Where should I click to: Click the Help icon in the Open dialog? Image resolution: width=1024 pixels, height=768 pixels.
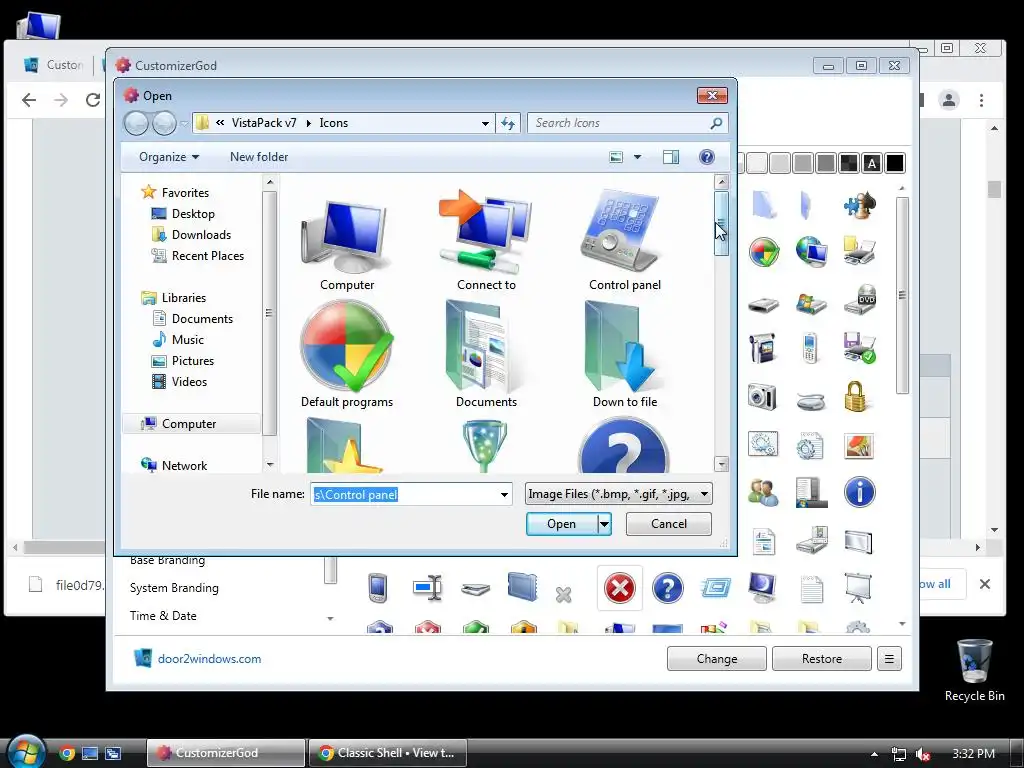707,157
